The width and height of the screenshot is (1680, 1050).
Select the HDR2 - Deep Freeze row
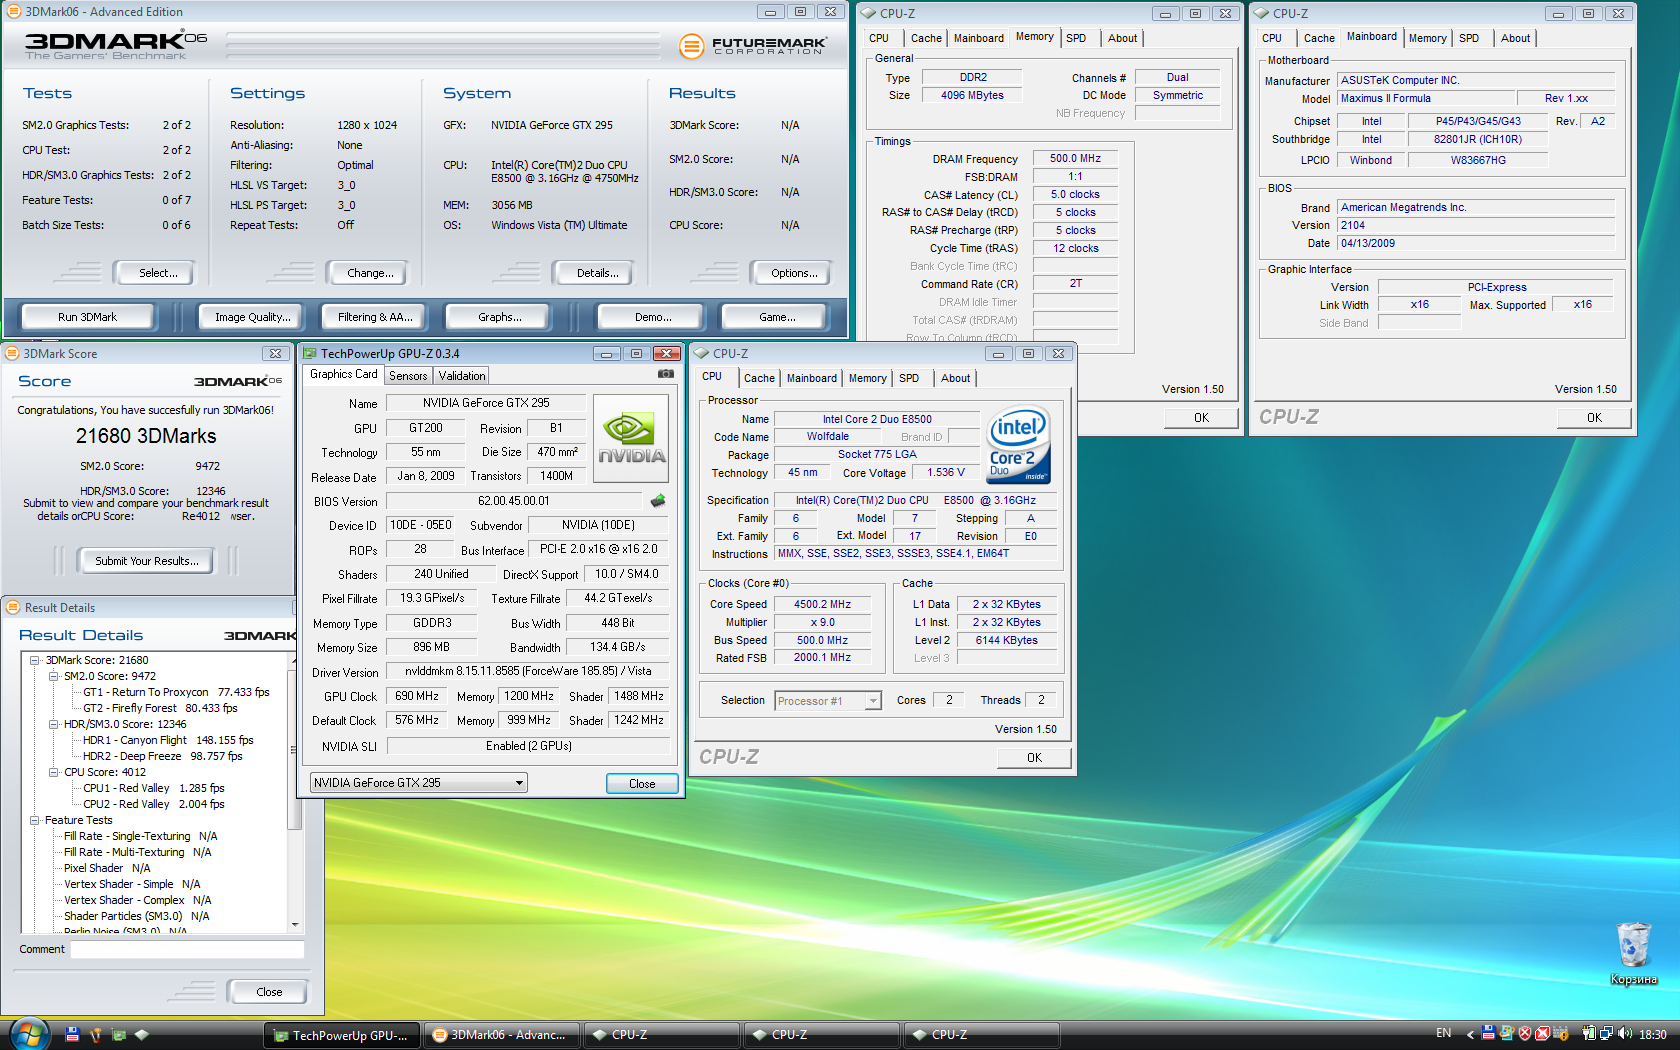(163, 756)
